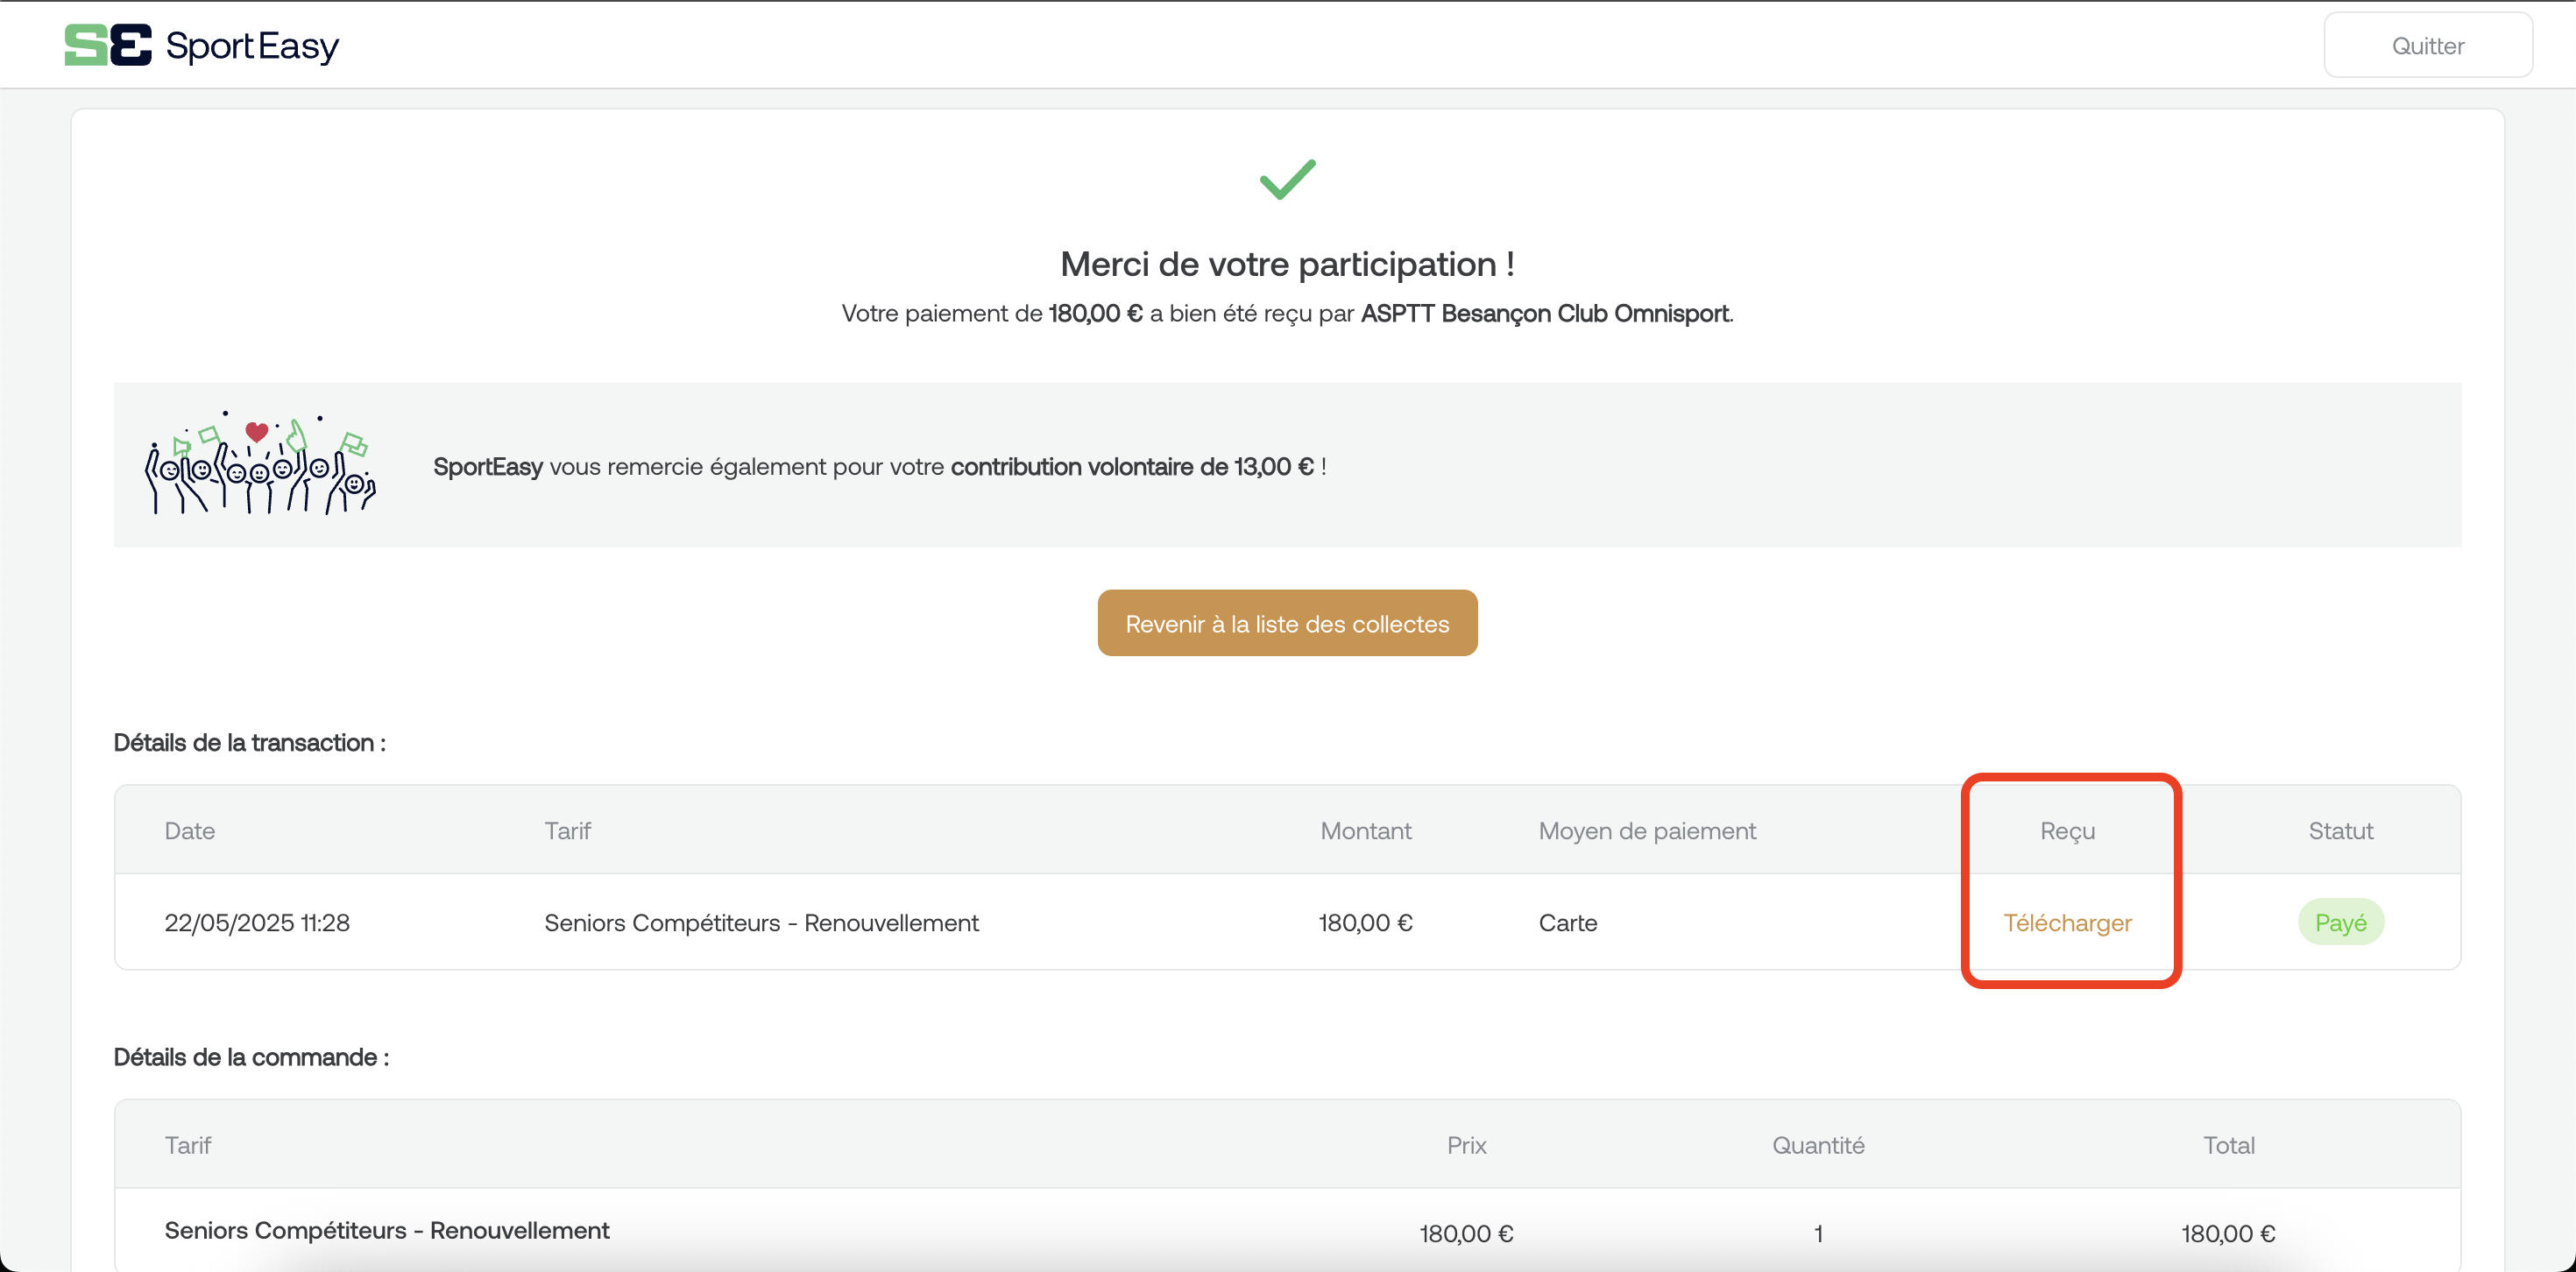Click the Quitter button
The height and width of the screenshot is (1272, 2576).
(x=2427, y=45)
